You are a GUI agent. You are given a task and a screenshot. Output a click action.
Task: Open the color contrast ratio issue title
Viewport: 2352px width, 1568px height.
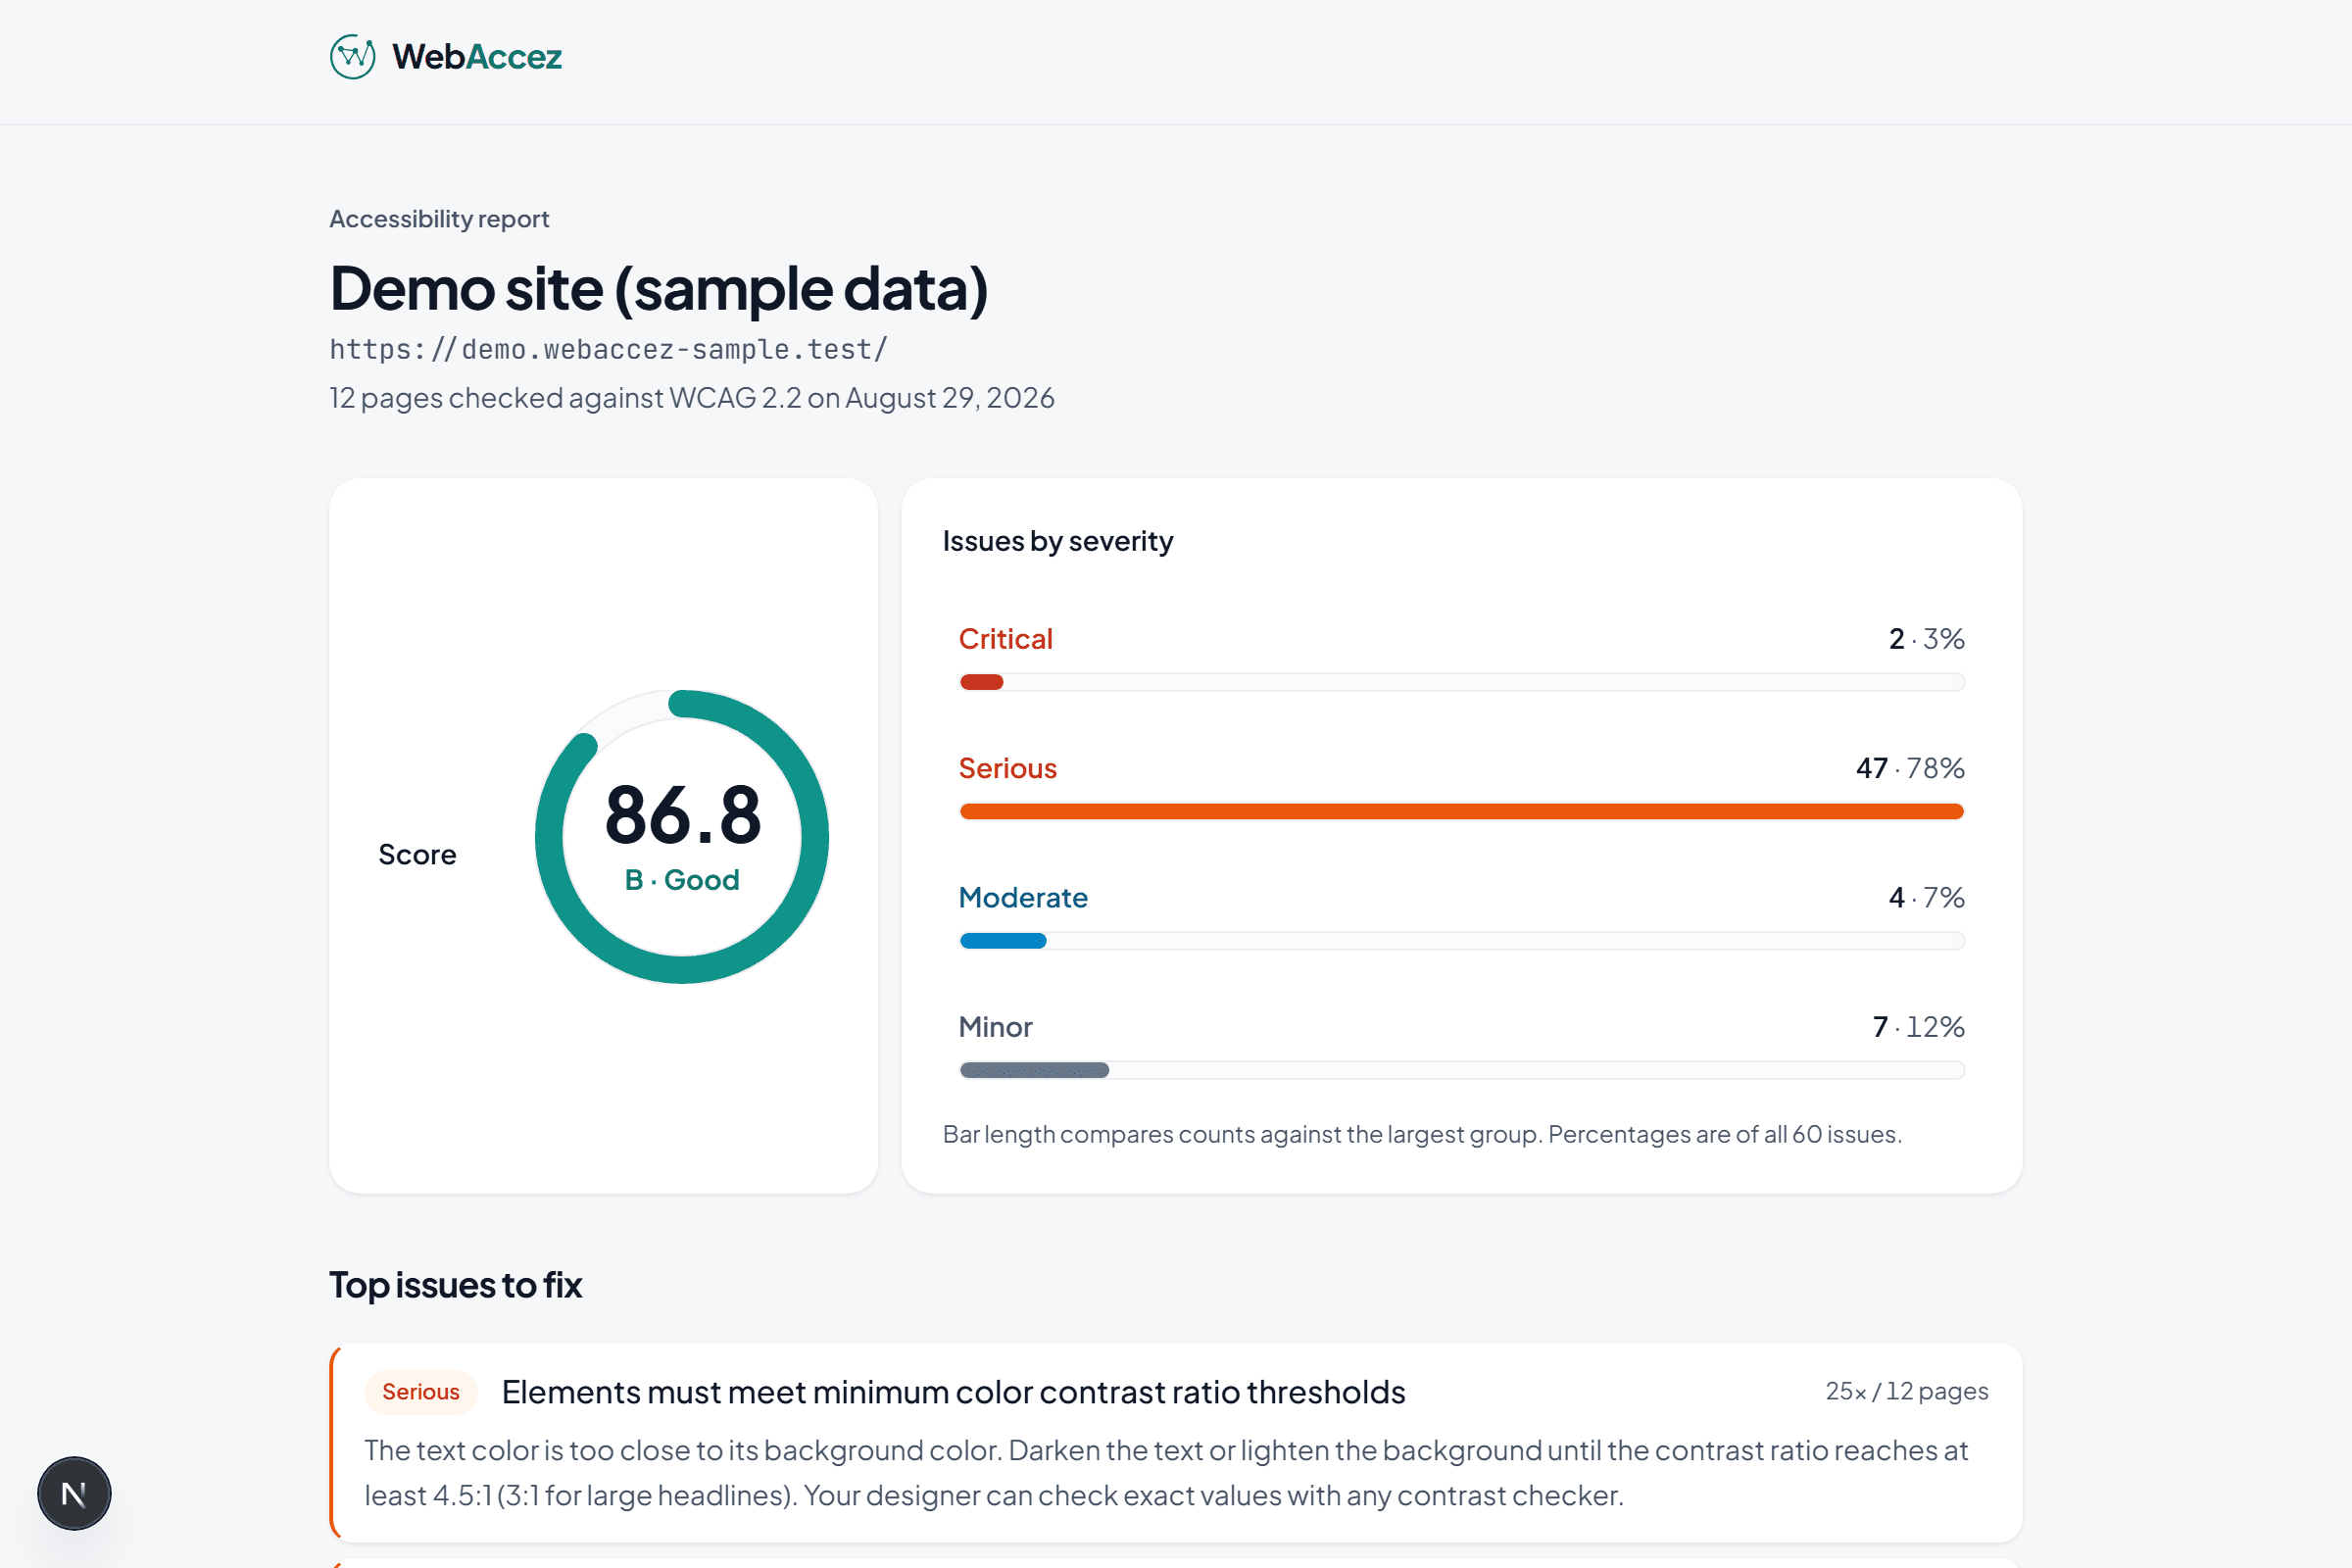point(953,1392)
